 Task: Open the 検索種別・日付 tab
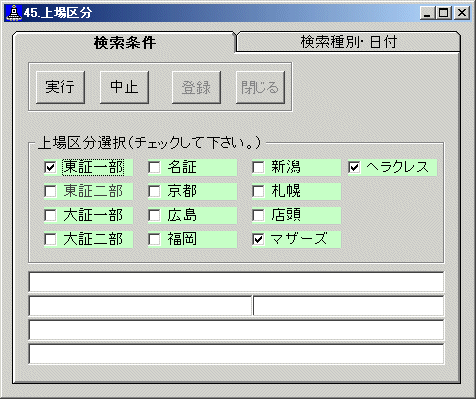(x=348, y=42)
